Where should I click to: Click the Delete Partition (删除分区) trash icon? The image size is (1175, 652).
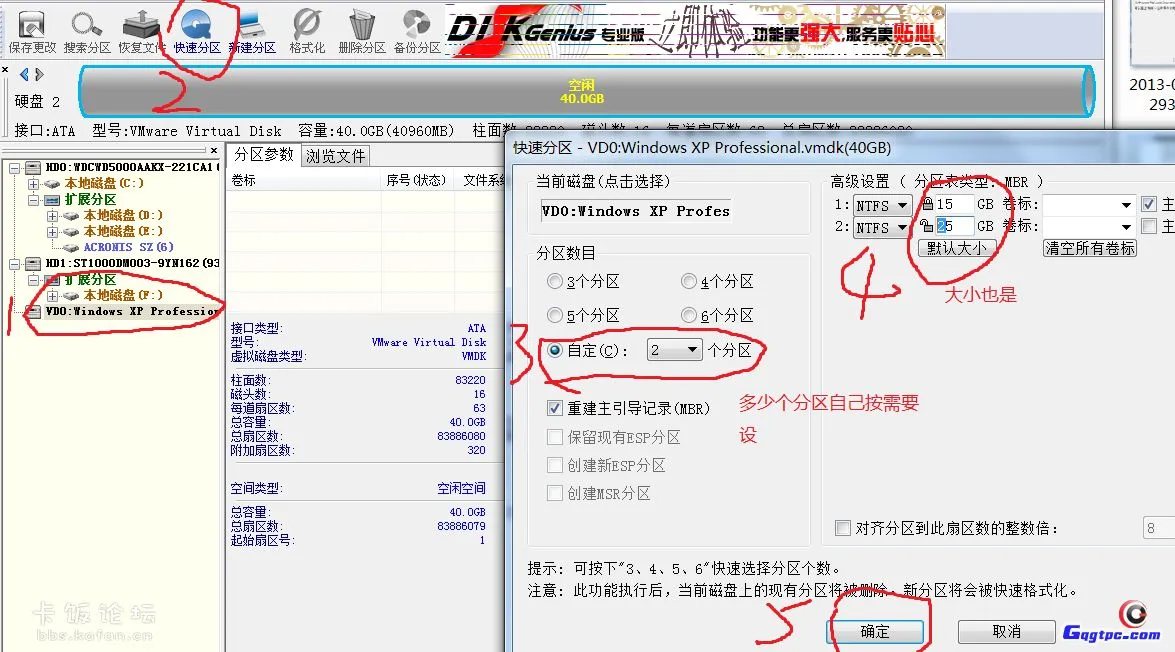click(362, 30)
